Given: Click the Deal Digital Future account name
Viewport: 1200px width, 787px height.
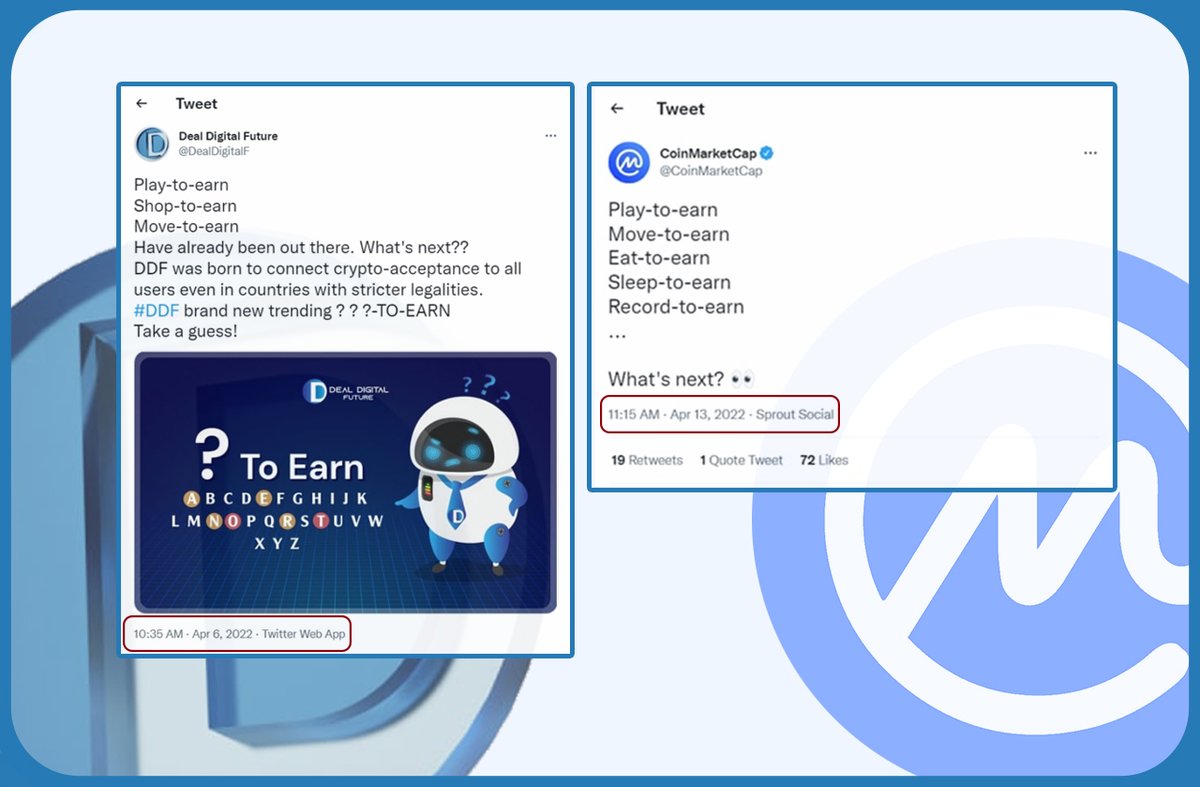Looking at the screenshot, I should click(x=228, y=136).
